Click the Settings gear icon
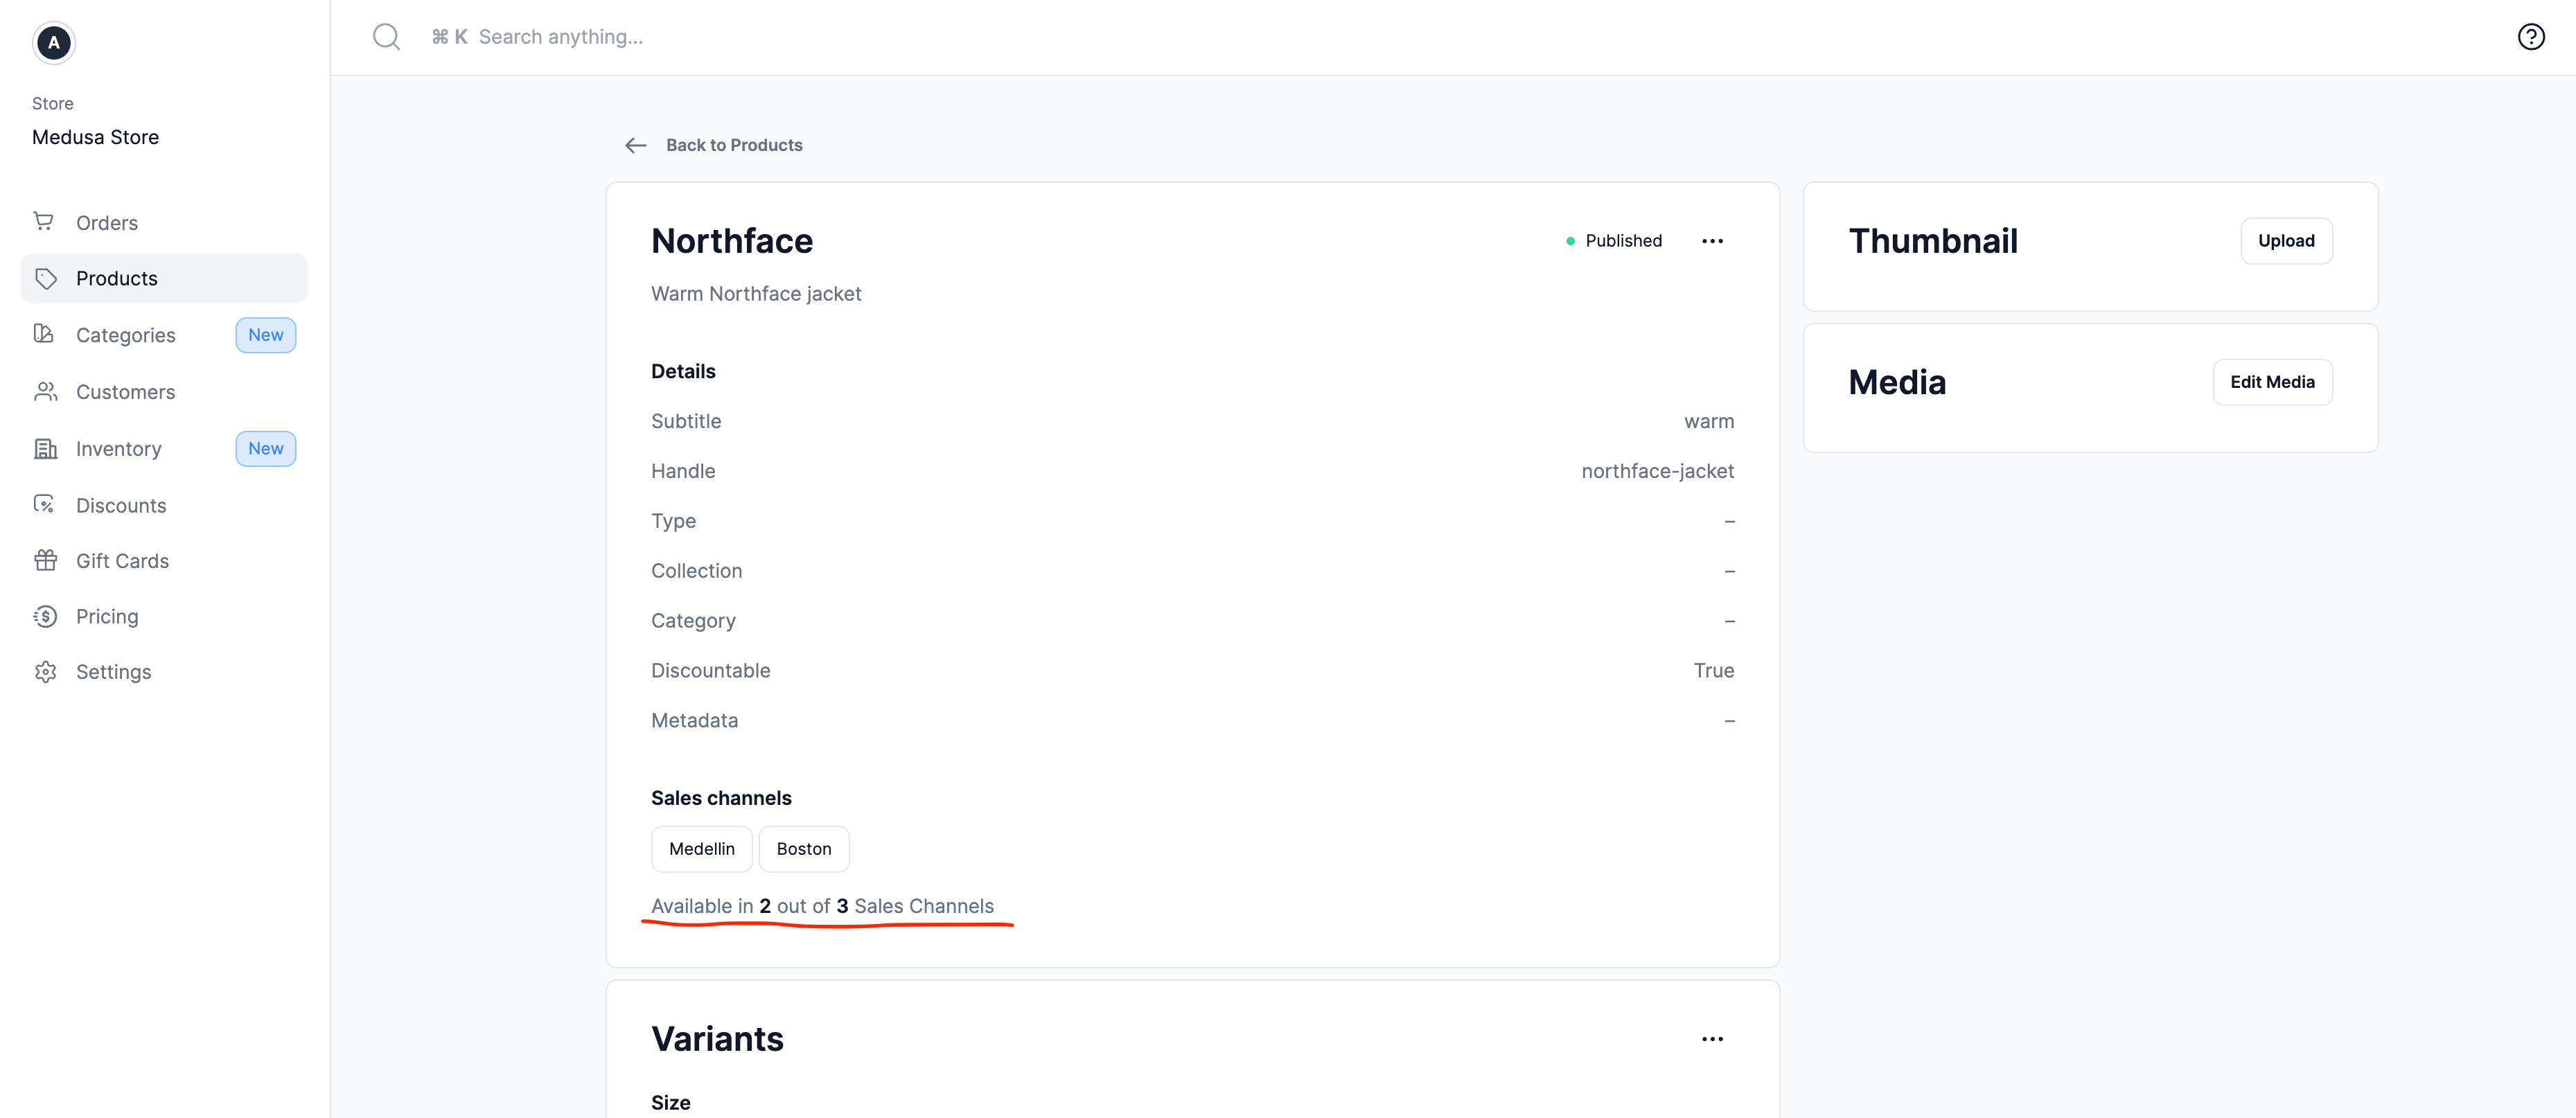Screen dimensions: 2576x1118 (x=45, y=671)
